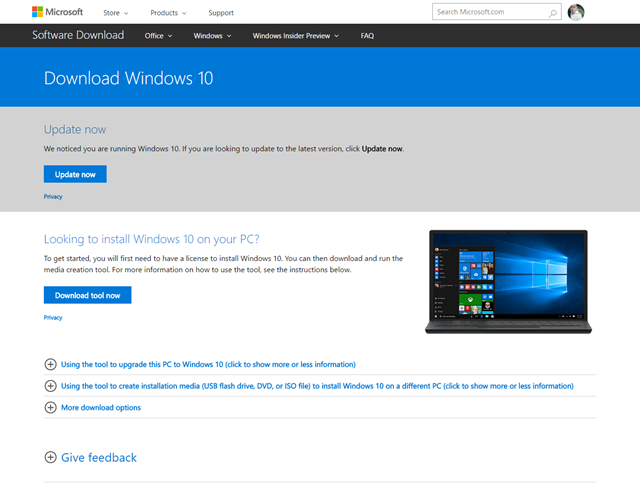640x490 pixels.
Task: Click the Microsoft logo
Action: [57, 12]
